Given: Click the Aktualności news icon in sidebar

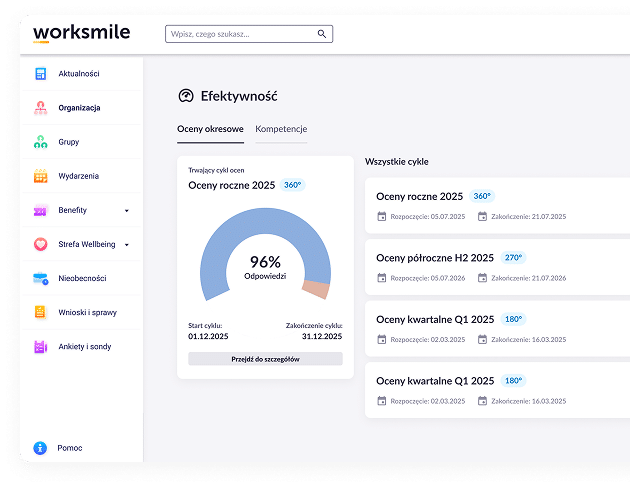Looking at the screenshot, I should [x=40, y=74].
